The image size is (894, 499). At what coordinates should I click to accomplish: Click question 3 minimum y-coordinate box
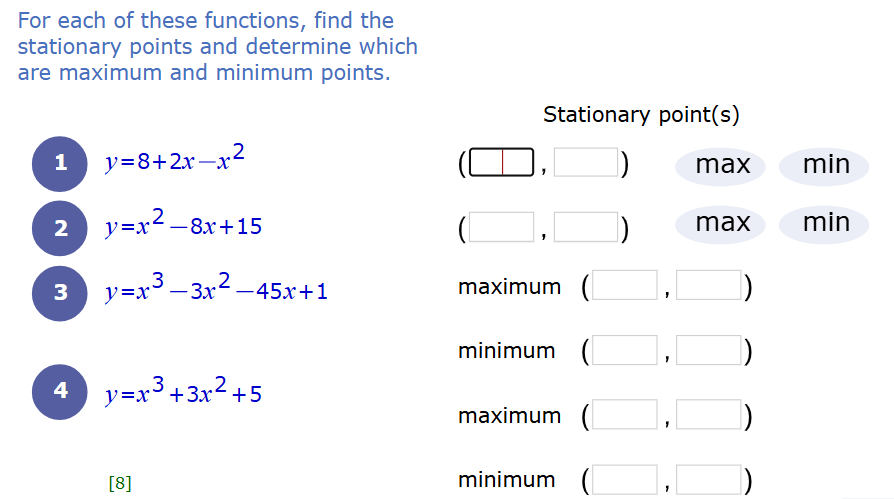point(709,350)
